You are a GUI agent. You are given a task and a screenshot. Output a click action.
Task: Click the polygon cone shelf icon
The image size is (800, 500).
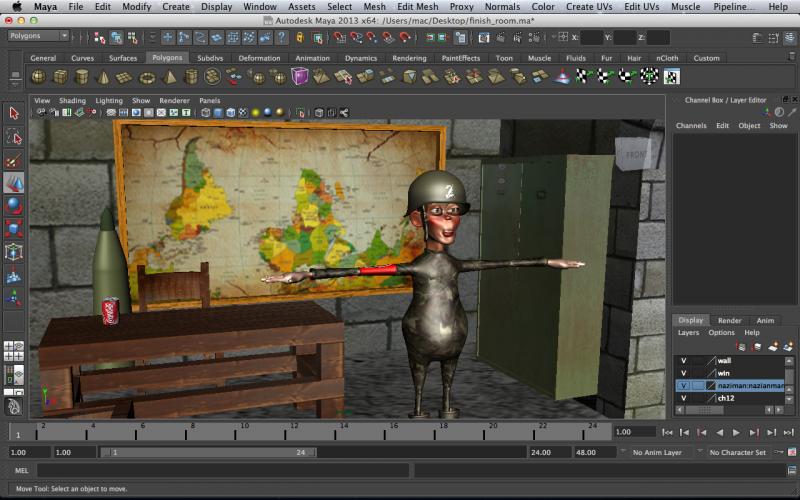[104, 77]
